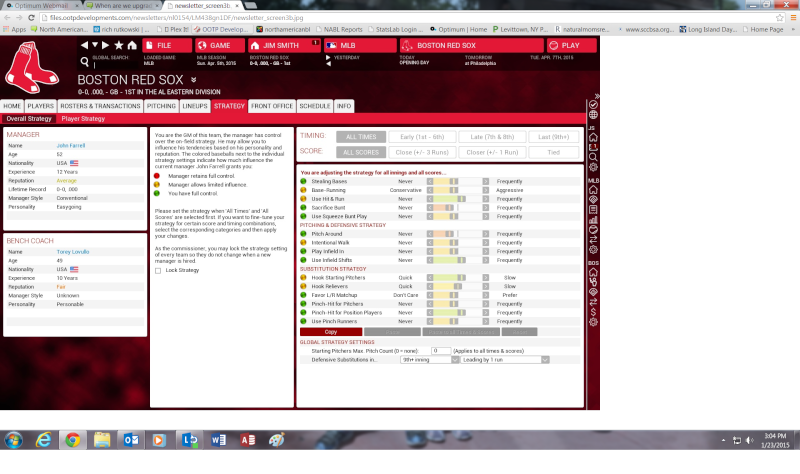Select the Early (1st - 6th) timing filter
Screen dimensions: 800x474
tap(422, 137)
